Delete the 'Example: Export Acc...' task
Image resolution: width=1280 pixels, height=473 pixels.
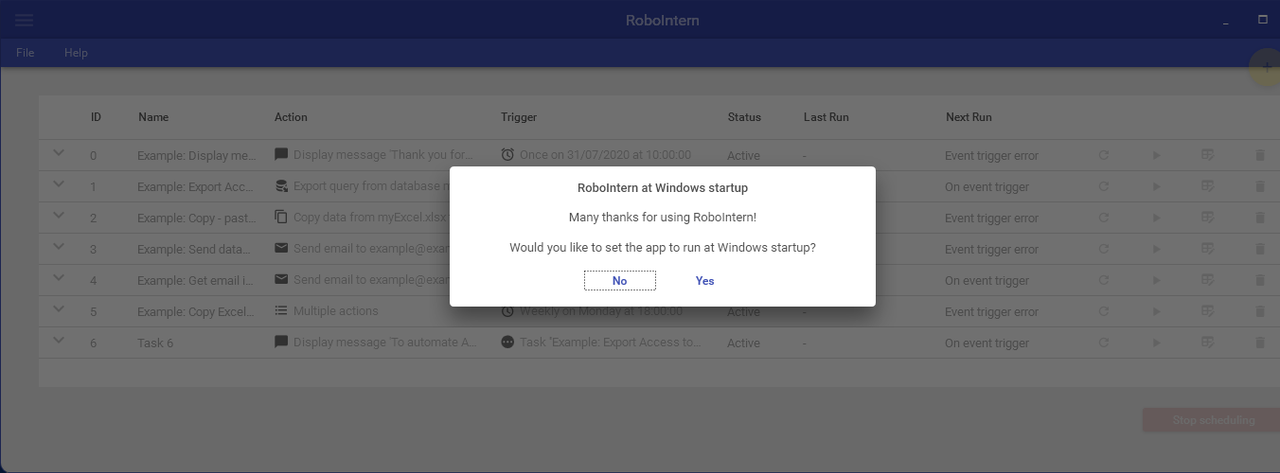(1260, 186)
